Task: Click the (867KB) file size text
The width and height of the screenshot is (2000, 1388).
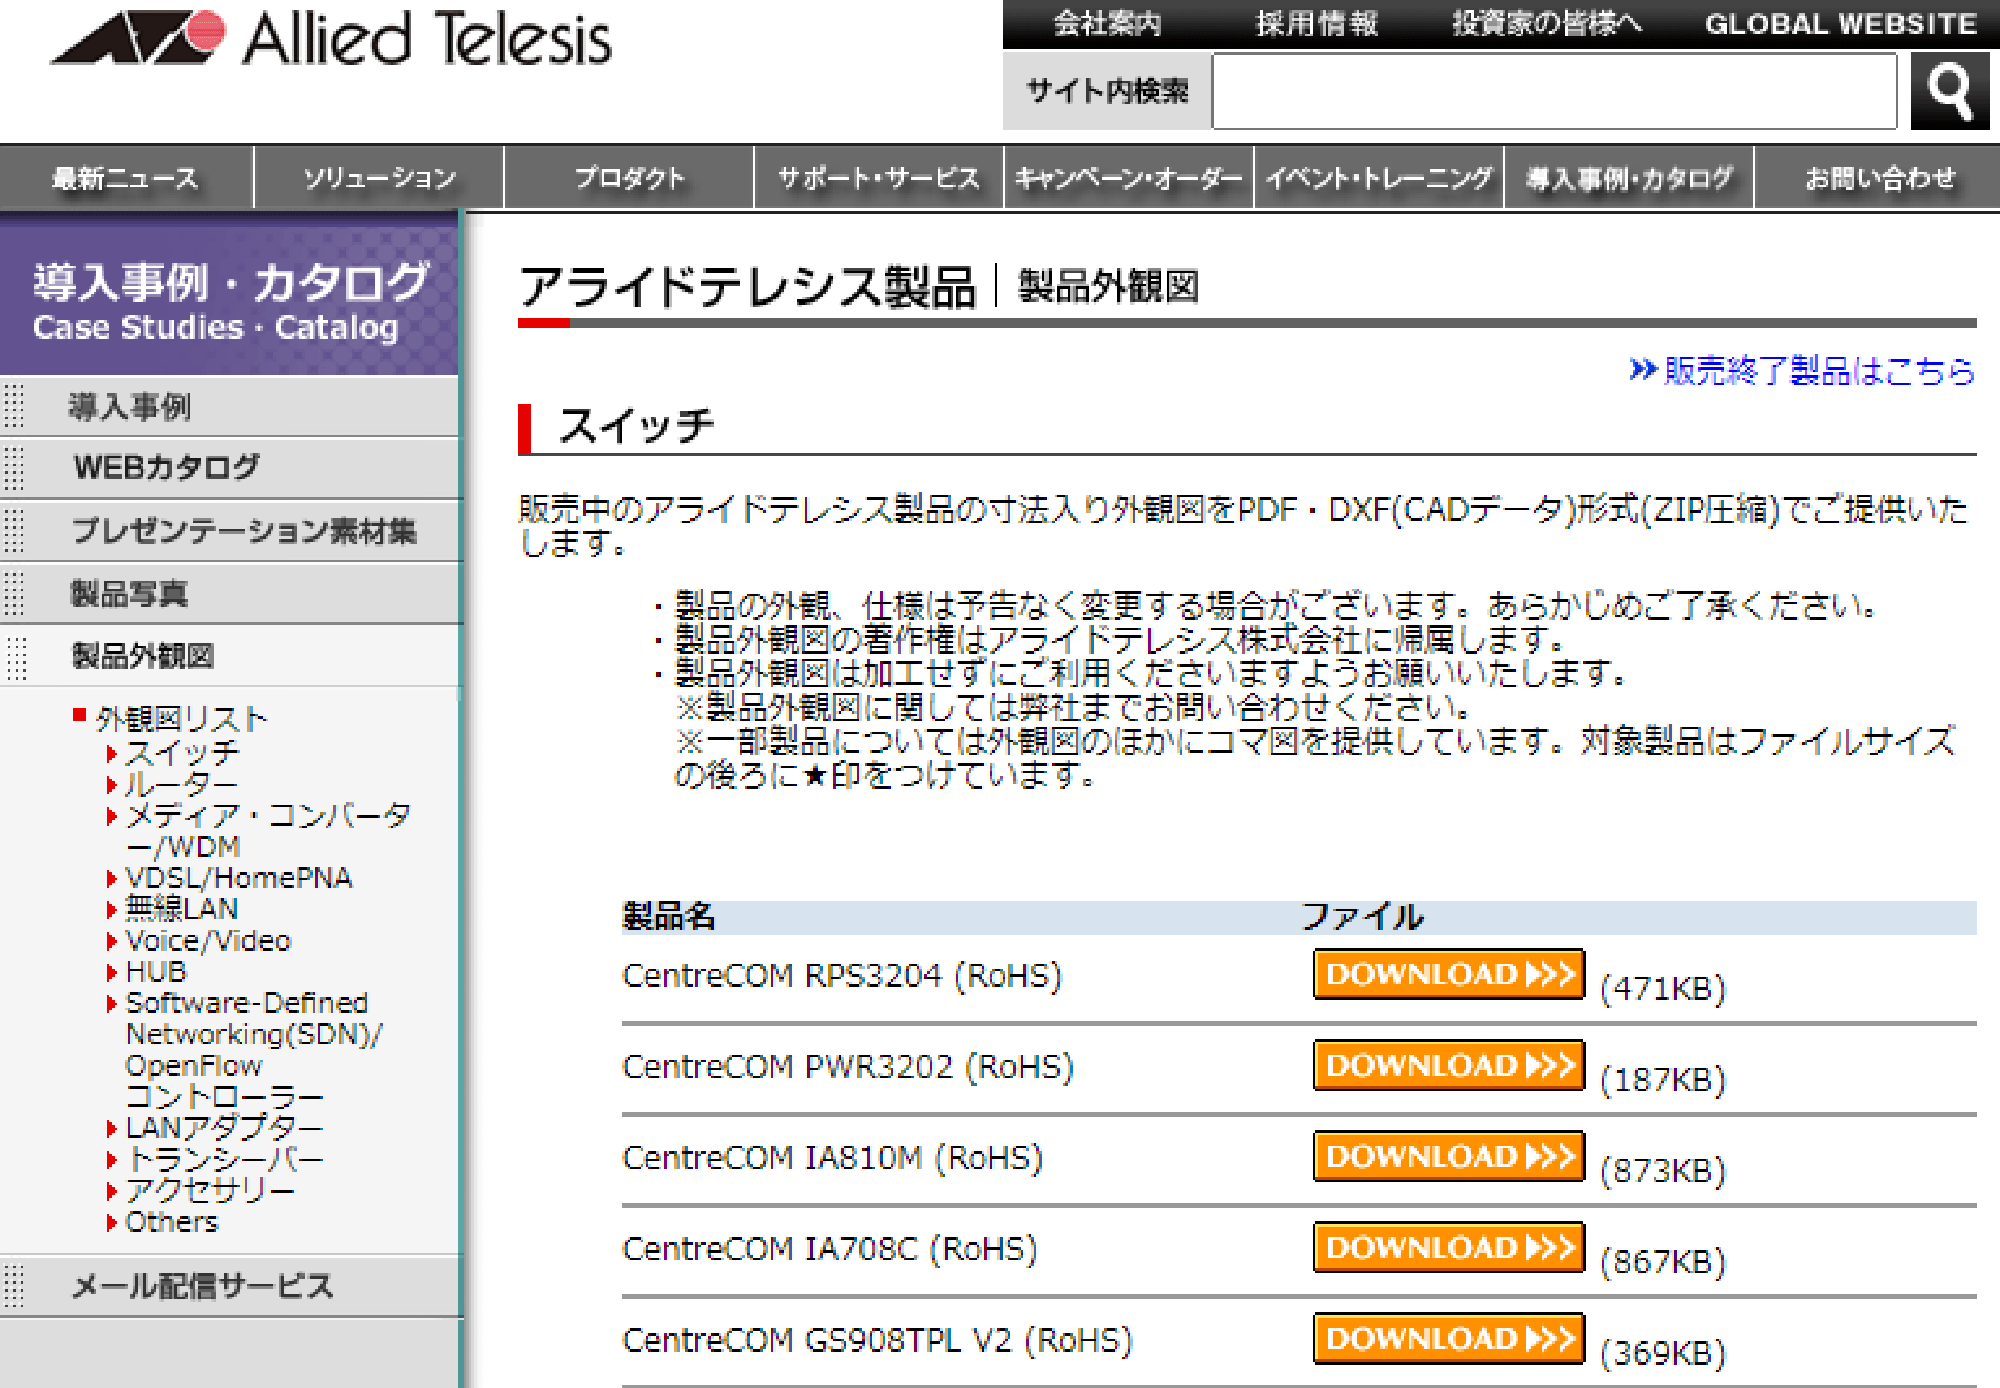Action: click(1663, 1261)
